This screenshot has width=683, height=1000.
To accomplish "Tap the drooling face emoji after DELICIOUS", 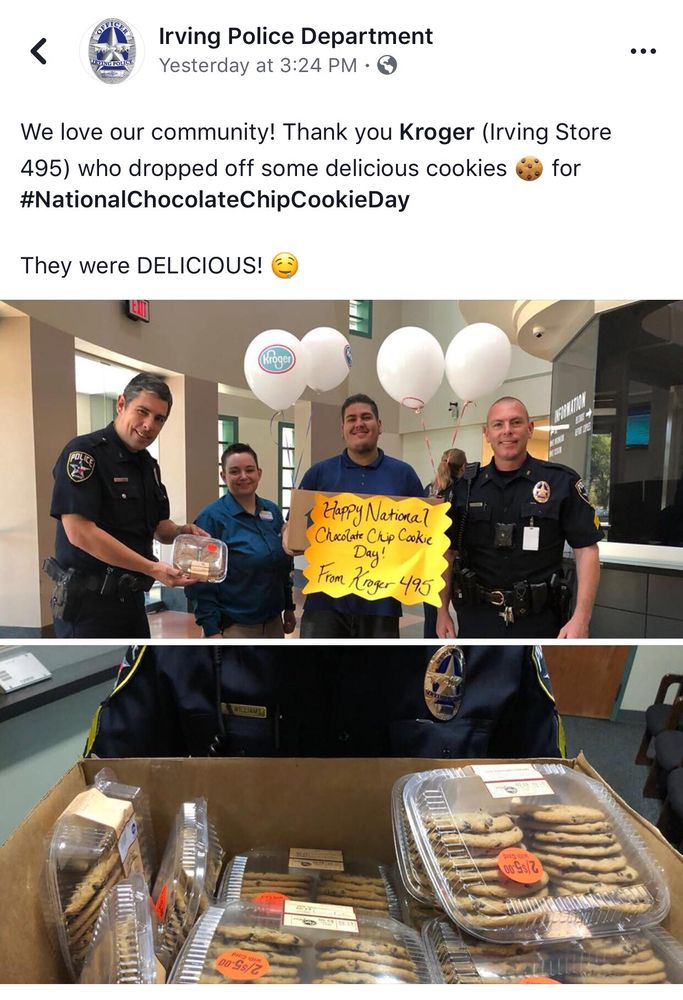I will 284,266.
